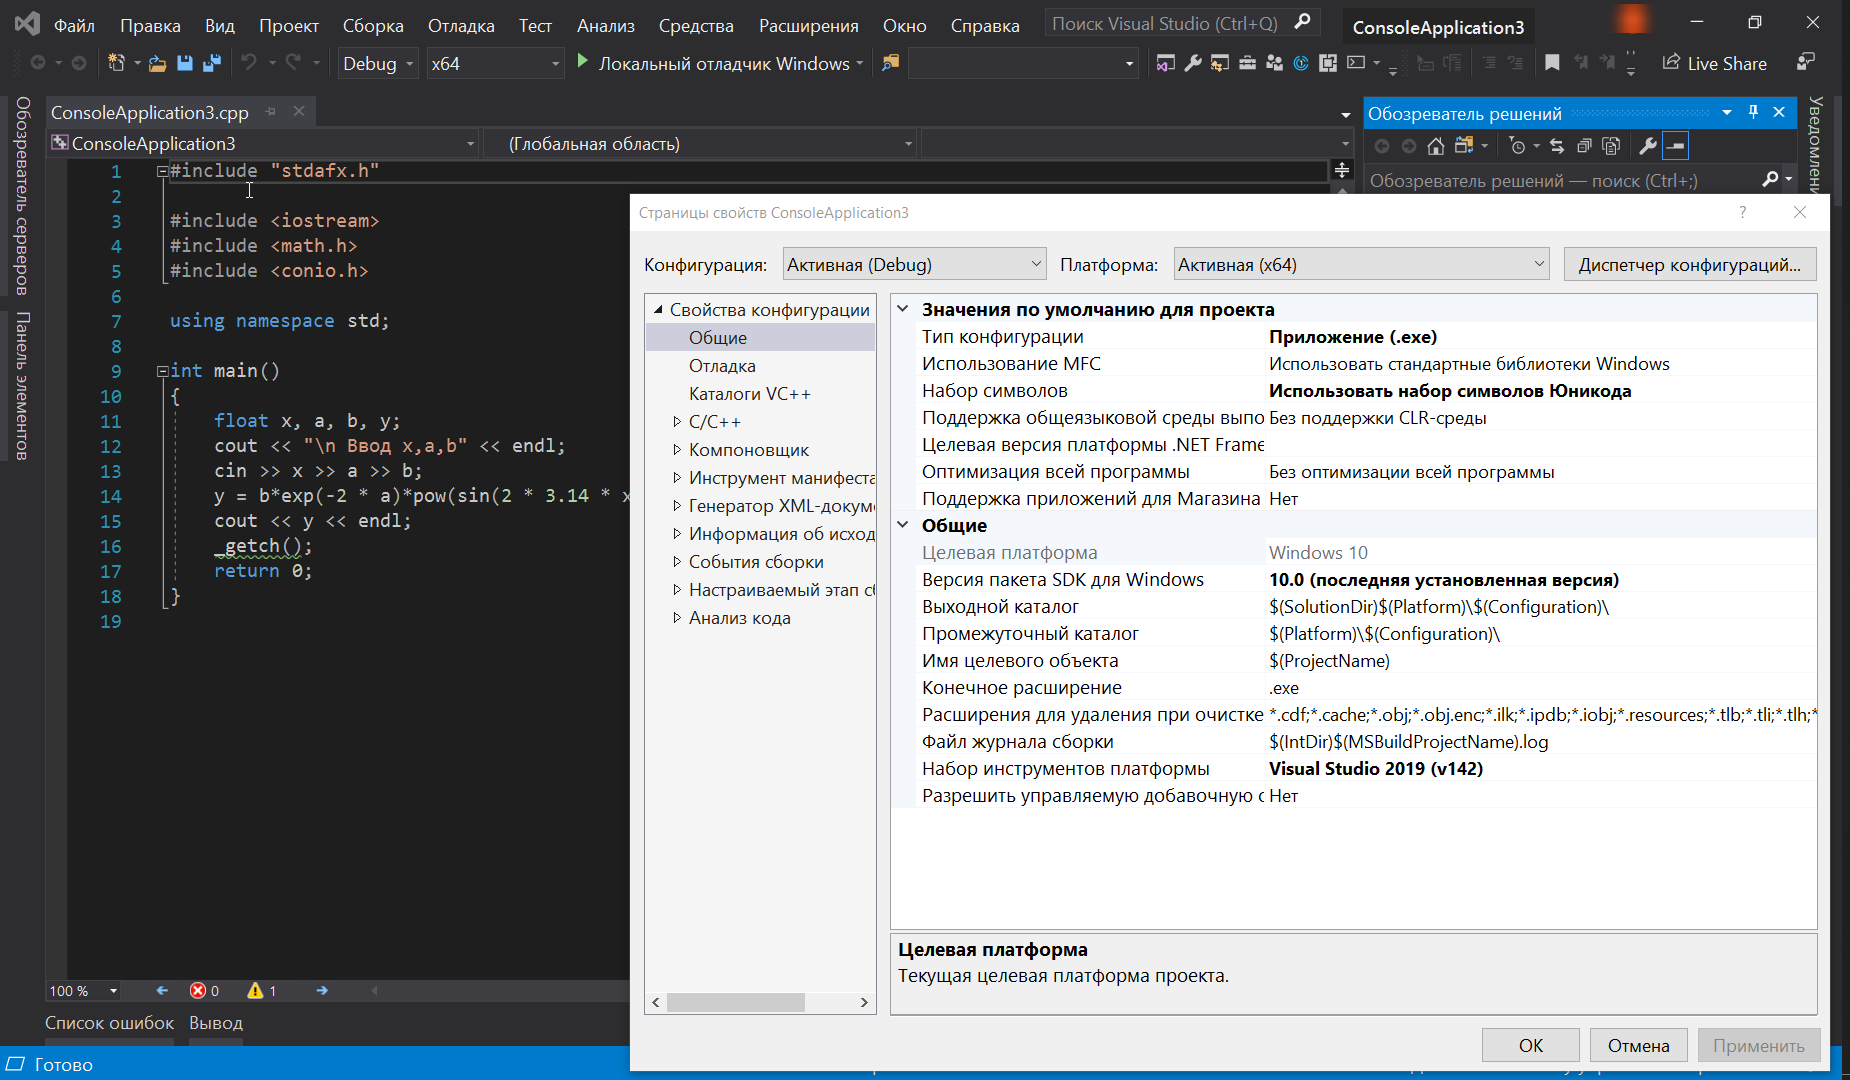The image size is (1850, 1080).
Task: Click the Undo arrow icon
Action: point(249,62)
